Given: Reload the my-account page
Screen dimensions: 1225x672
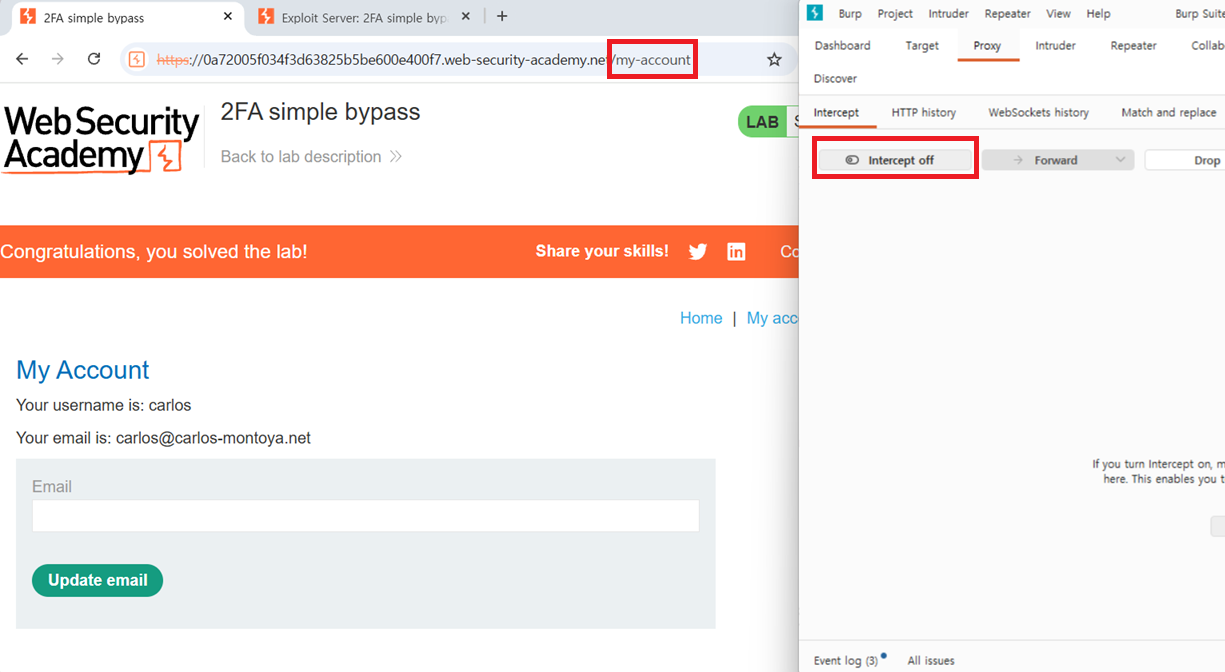Looking at the screenshot, I should click(x=94, y=59).
